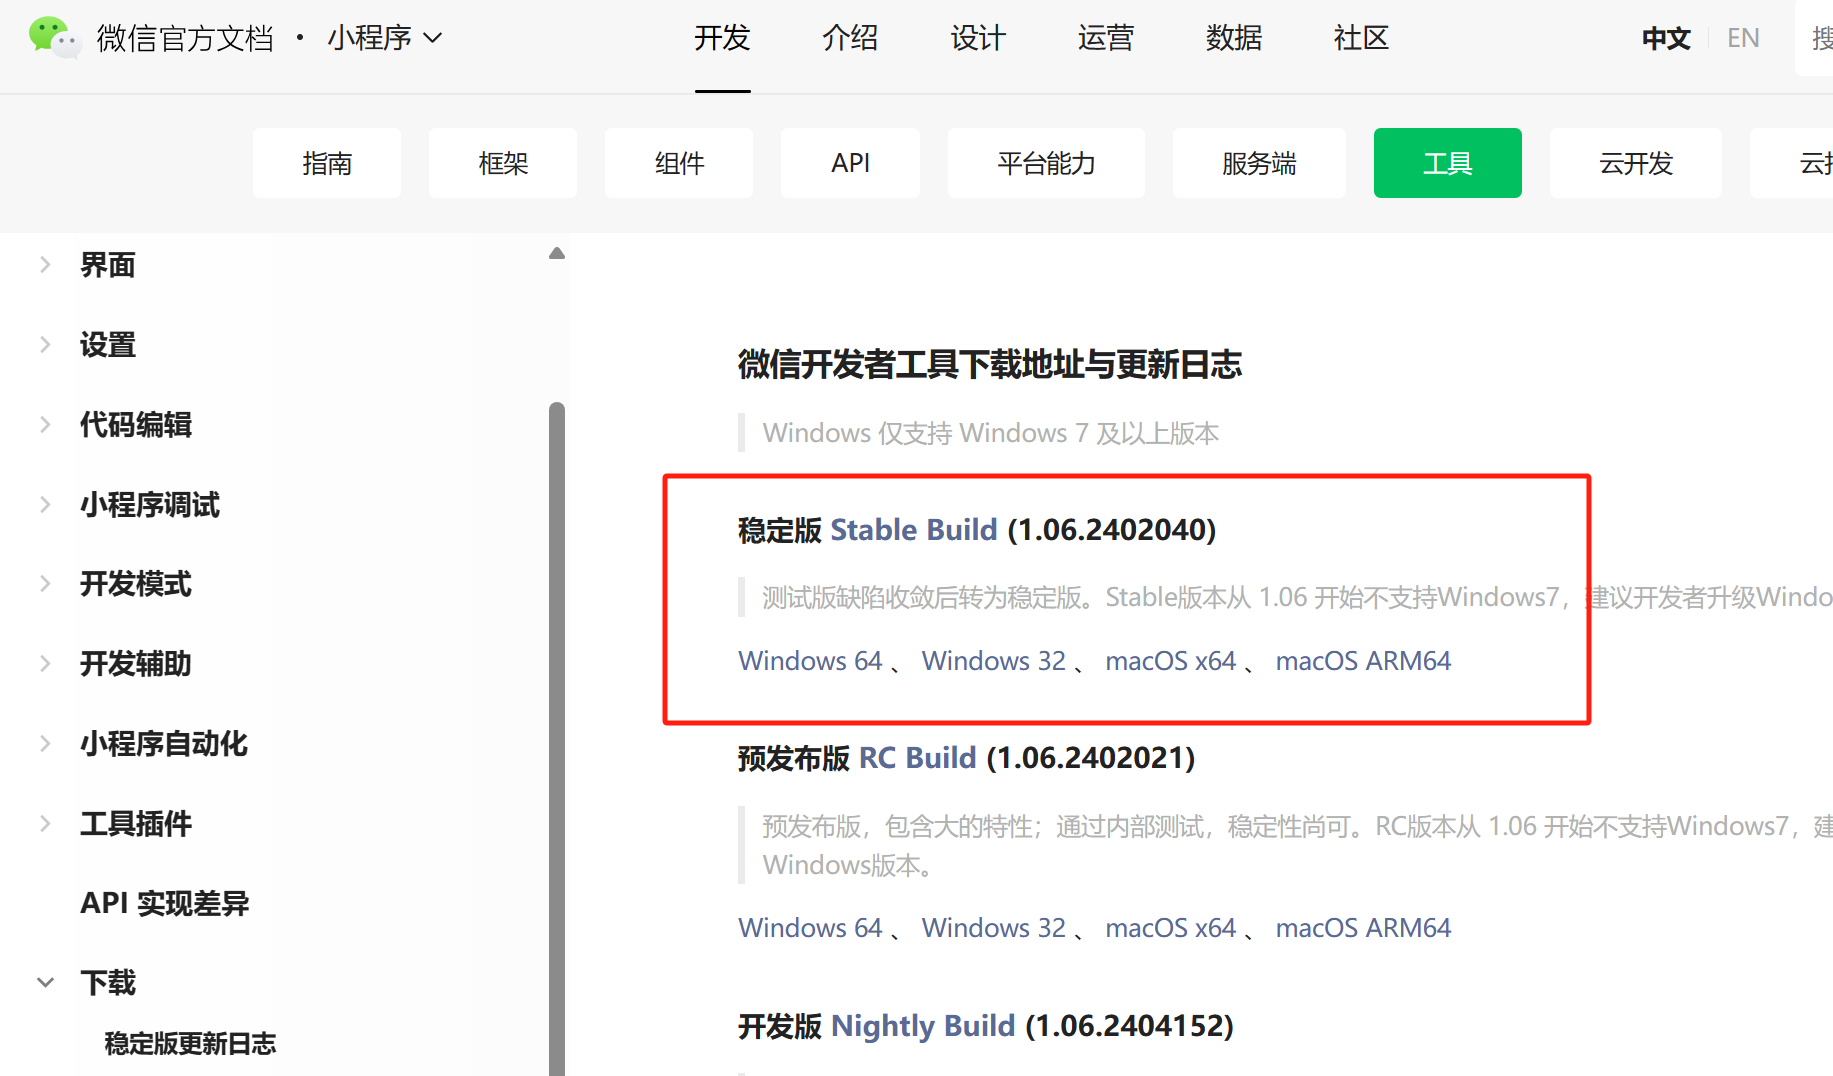This screenshot has height=1076, width=1833.
Task: Select the 介绍 top menu item
Action: point(850,38)
